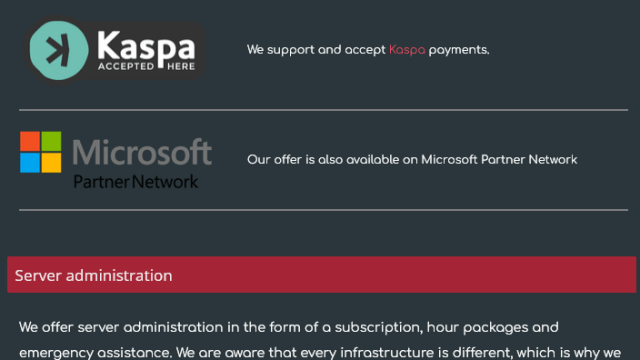The image size is (640, 360).
Task: Select the 'Our offer is also available' sentence
Action: tap(412, 160)
